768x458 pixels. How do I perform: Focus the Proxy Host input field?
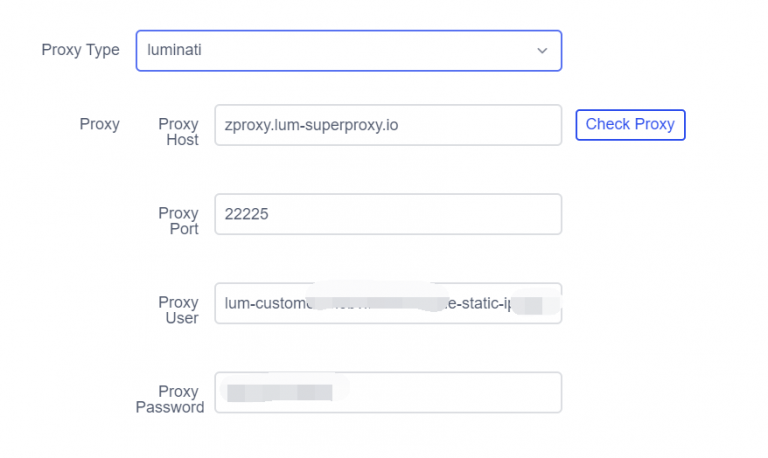[388, 125]
